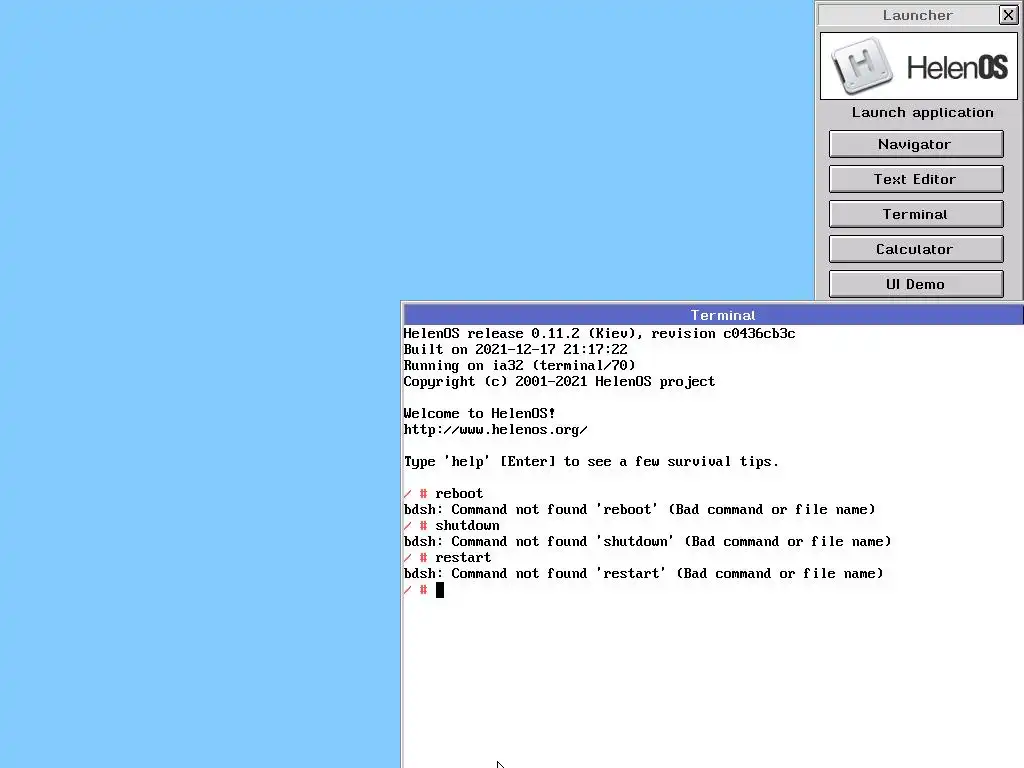The width and height of the screenshot is (1024, 768).
Task: Click the 'Welcome to HelenOS!' line
Action: (x=479, y=413)
